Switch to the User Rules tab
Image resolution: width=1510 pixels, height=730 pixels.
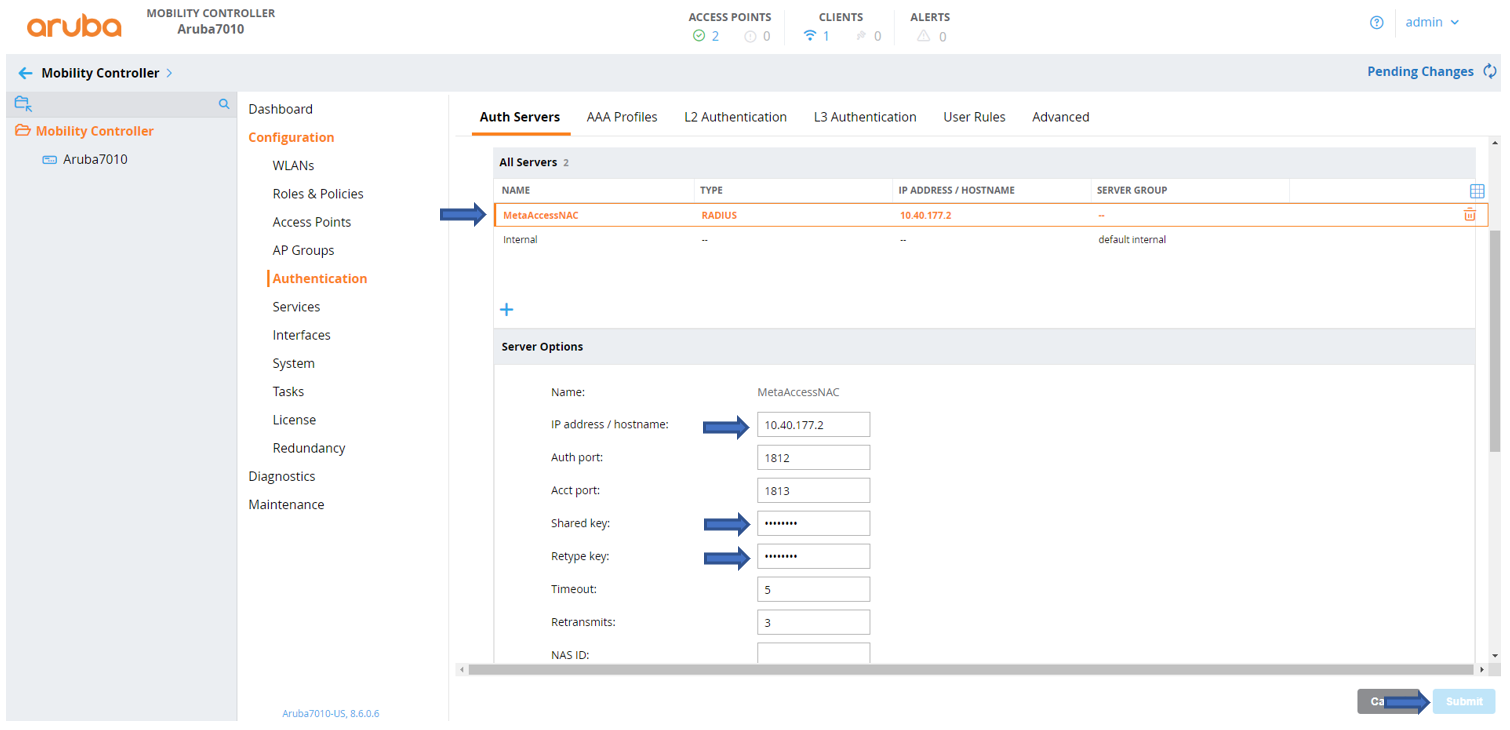click(x=974, y=117)
